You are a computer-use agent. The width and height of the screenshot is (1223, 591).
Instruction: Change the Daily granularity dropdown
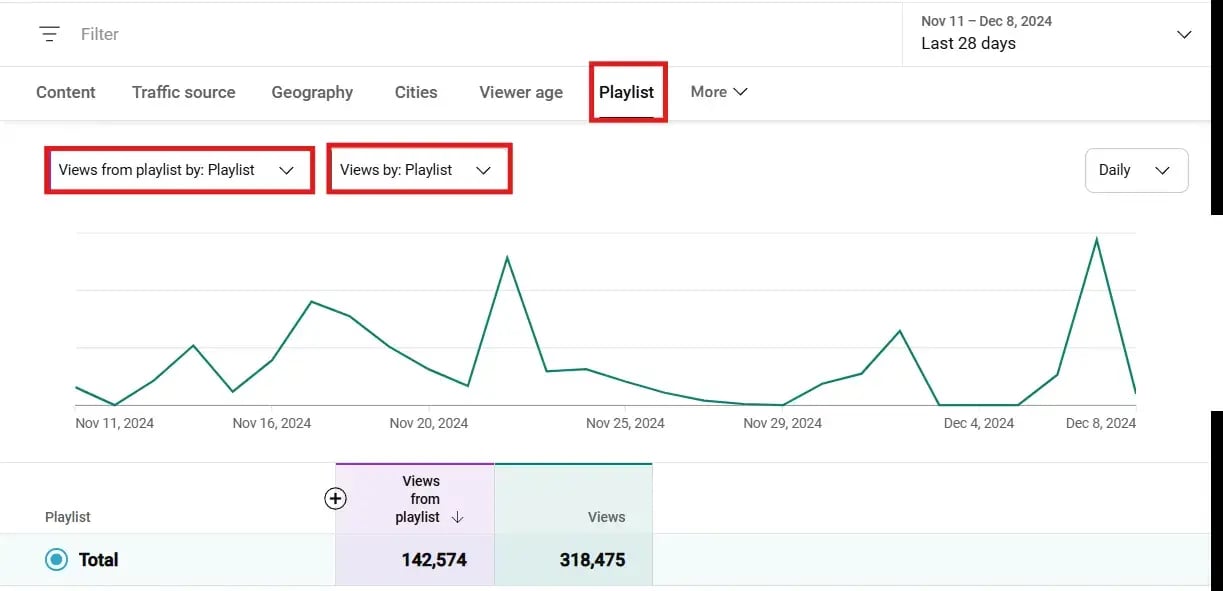(1135, 170)
